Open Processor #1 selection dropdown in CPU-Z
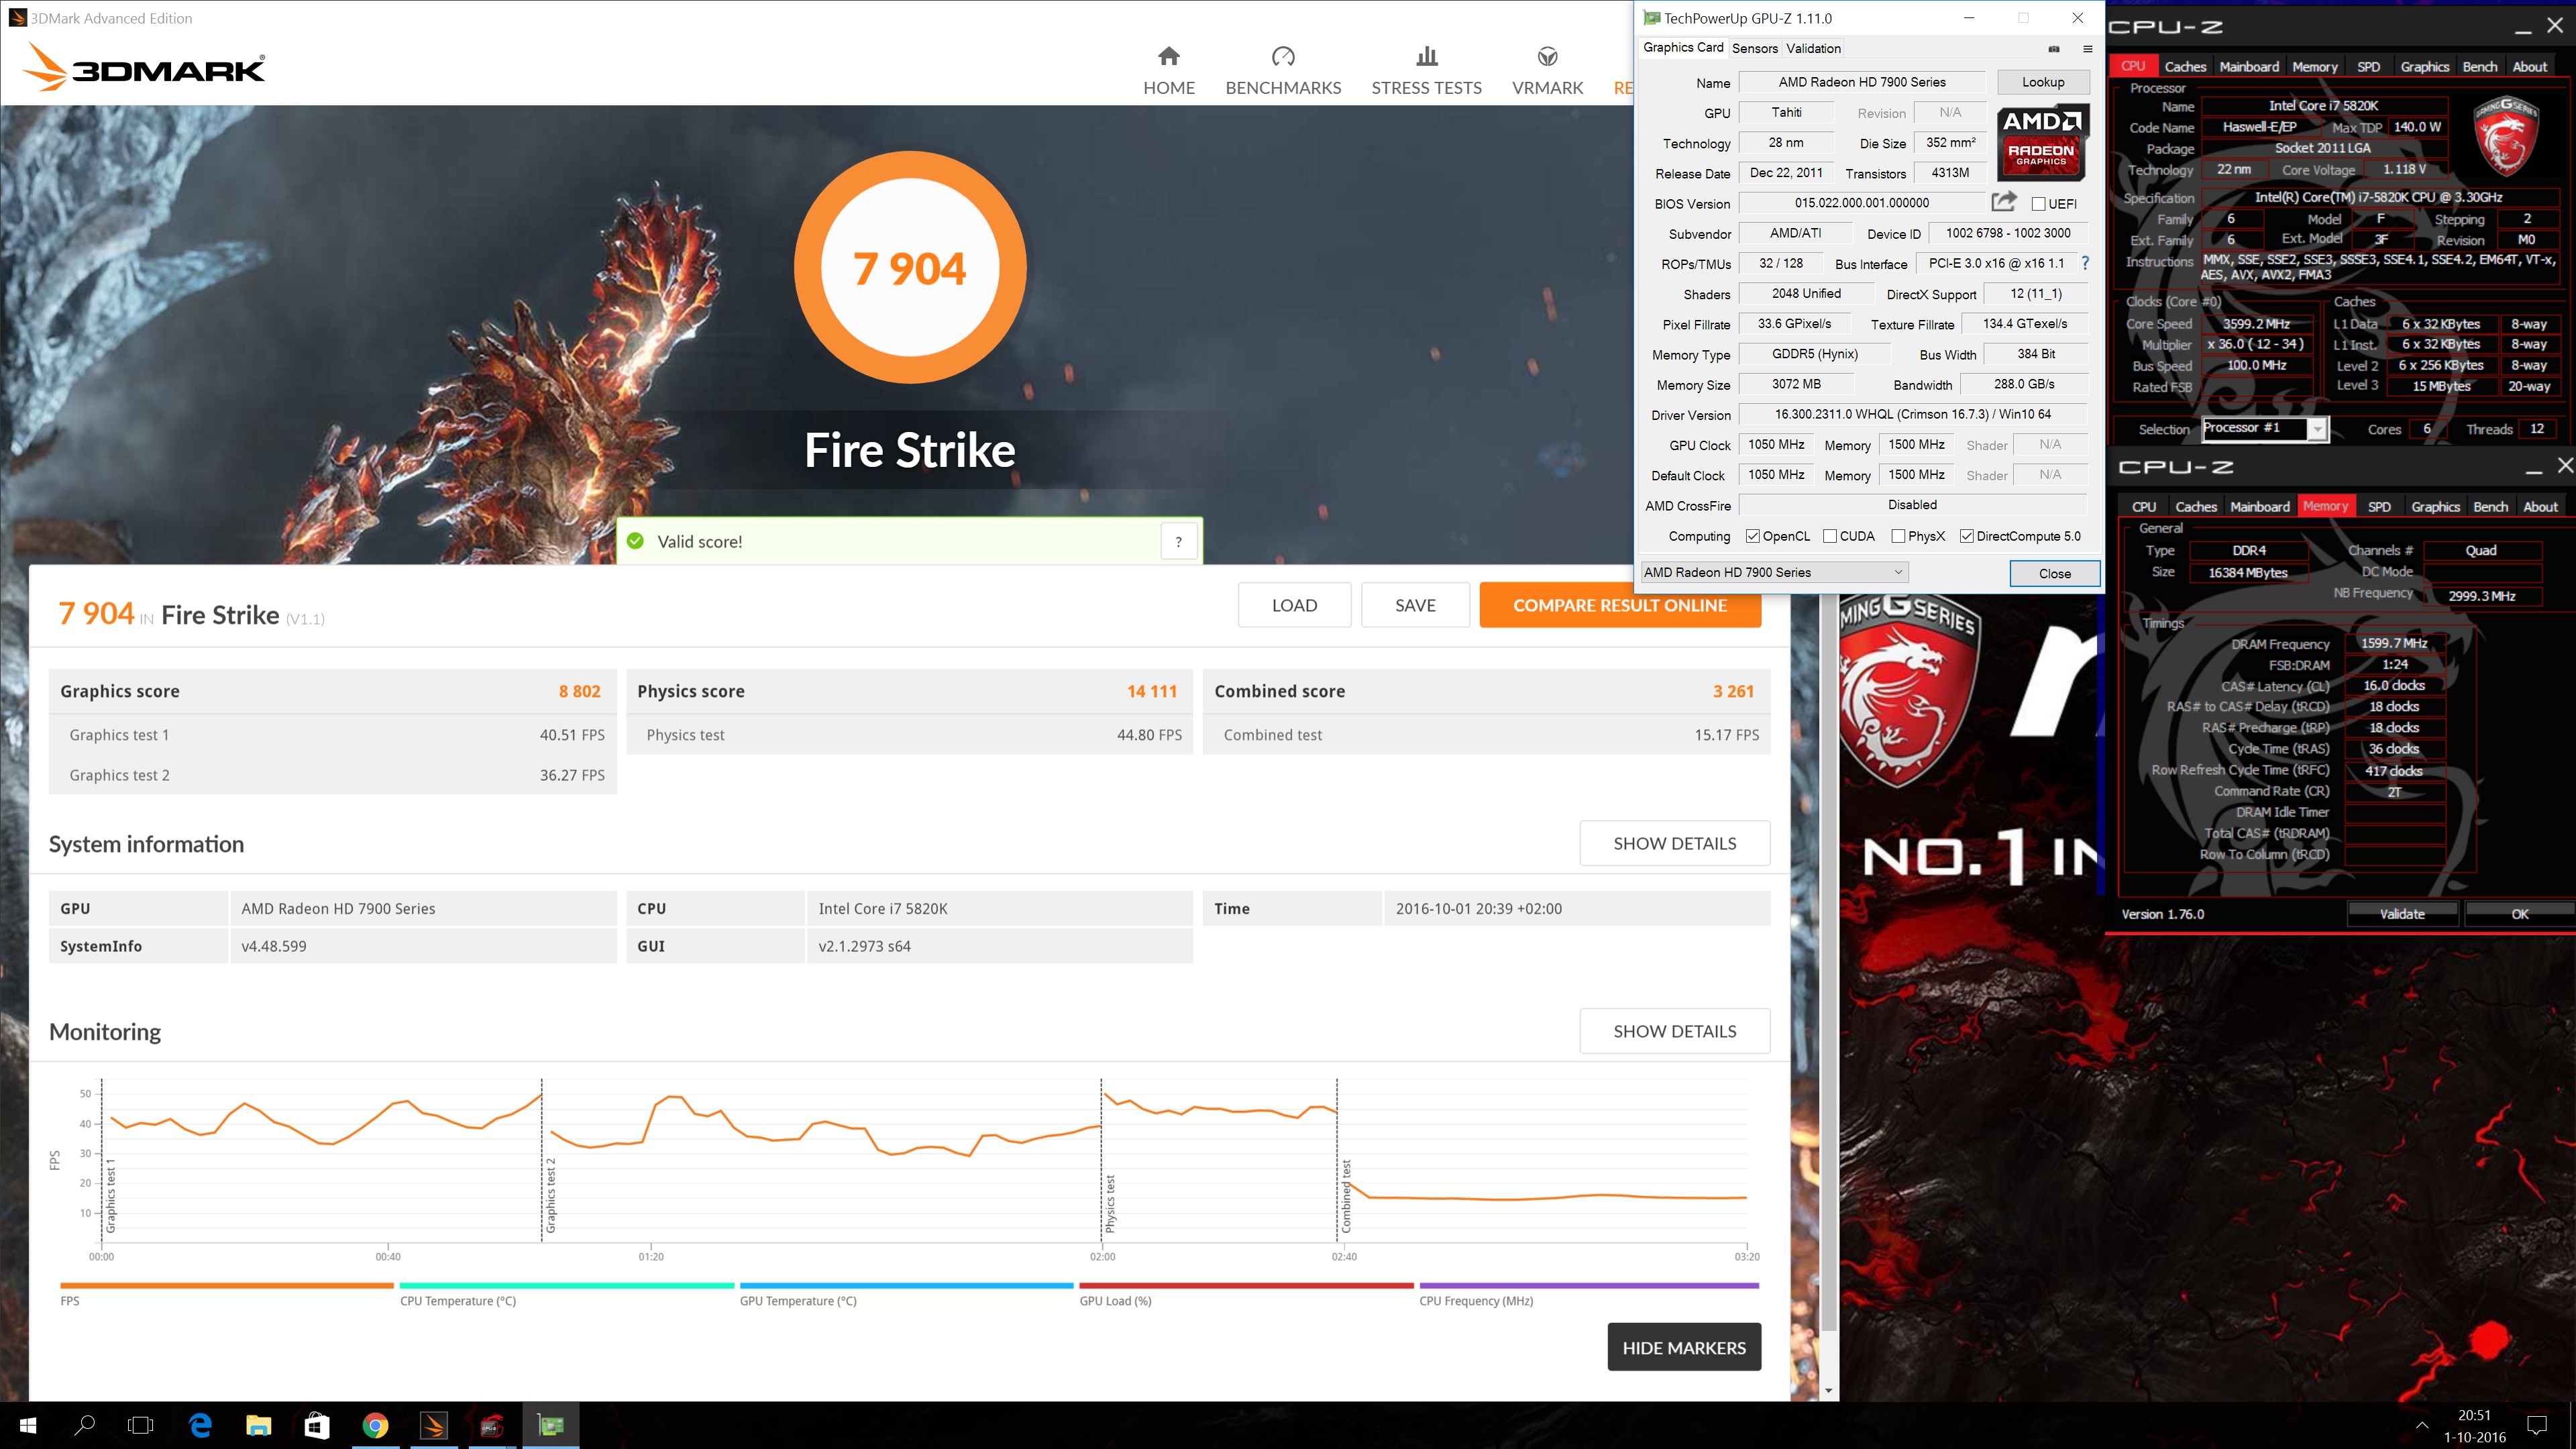This screenshot has width=2576, height=1449. pyautogui.click(x=2265, y=428)
